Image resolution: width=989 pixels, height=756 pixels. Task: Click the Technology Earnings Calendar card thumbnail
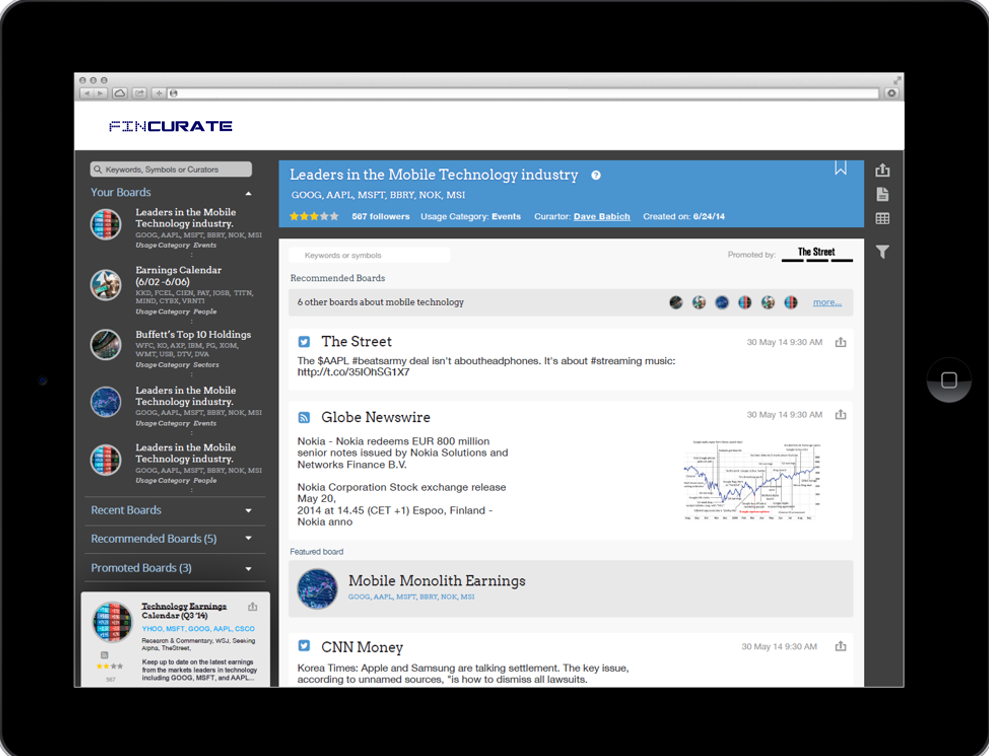[112, 622]
